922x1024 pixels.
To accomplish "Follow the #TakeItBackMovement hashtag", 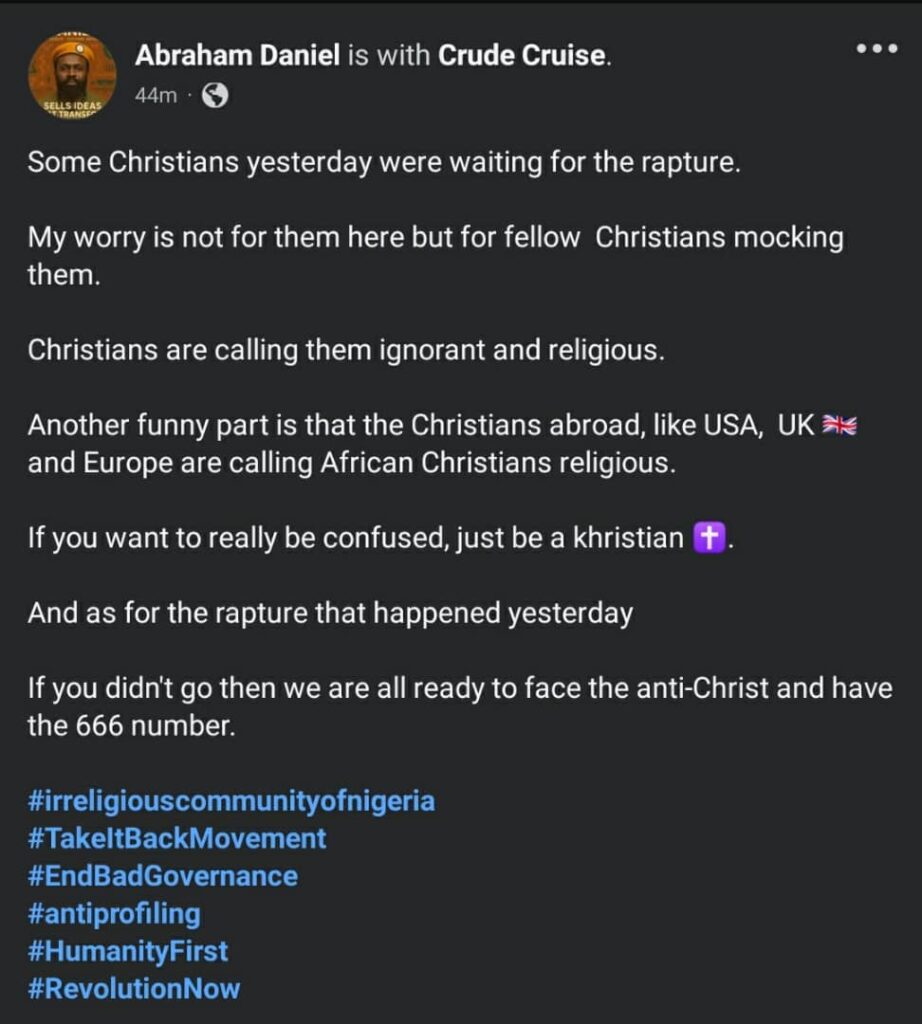I will pos(177,838).
